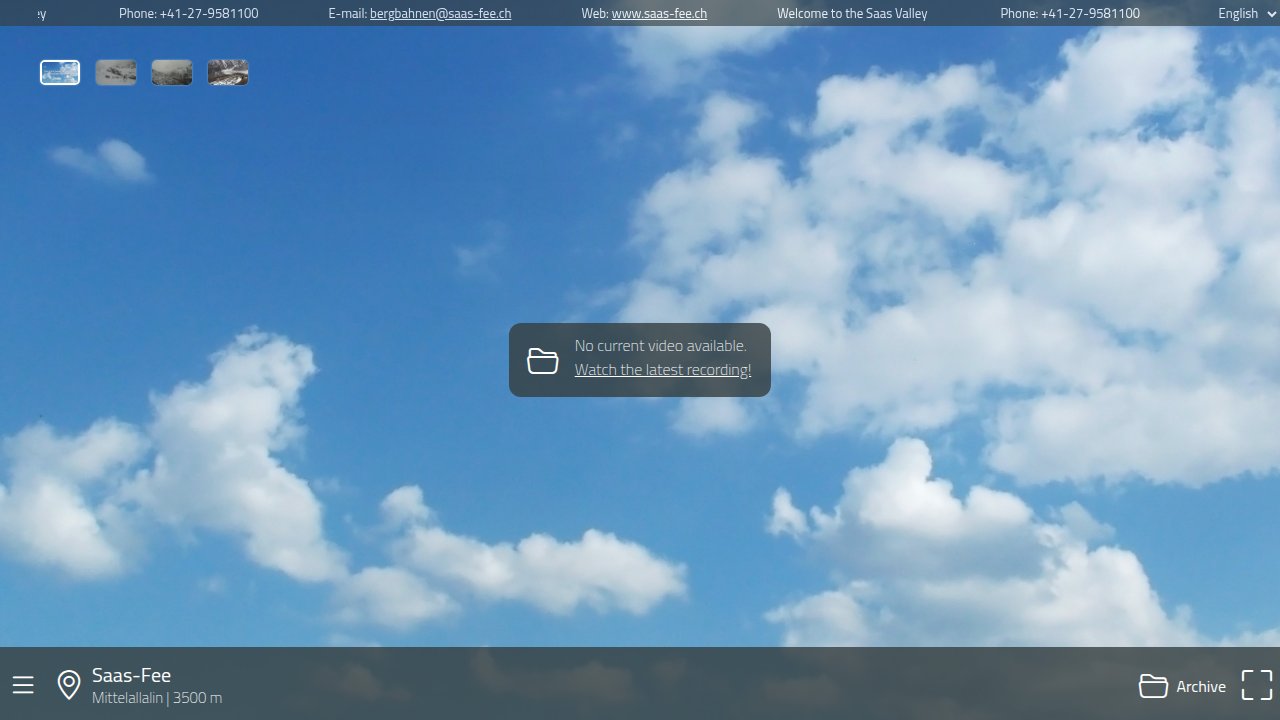Expand the English language dropdown
This screenshot has width=1280, height=720.
point(1238,14)
